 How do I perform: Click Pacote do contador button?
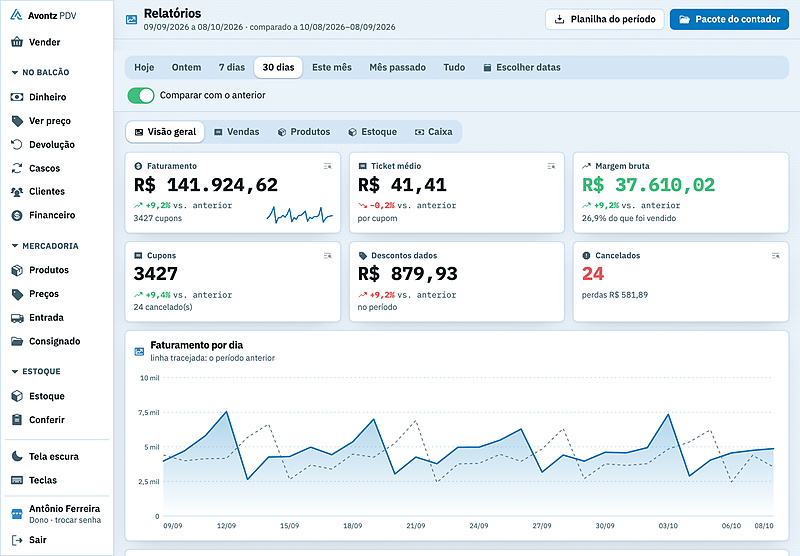click(729, 19)
